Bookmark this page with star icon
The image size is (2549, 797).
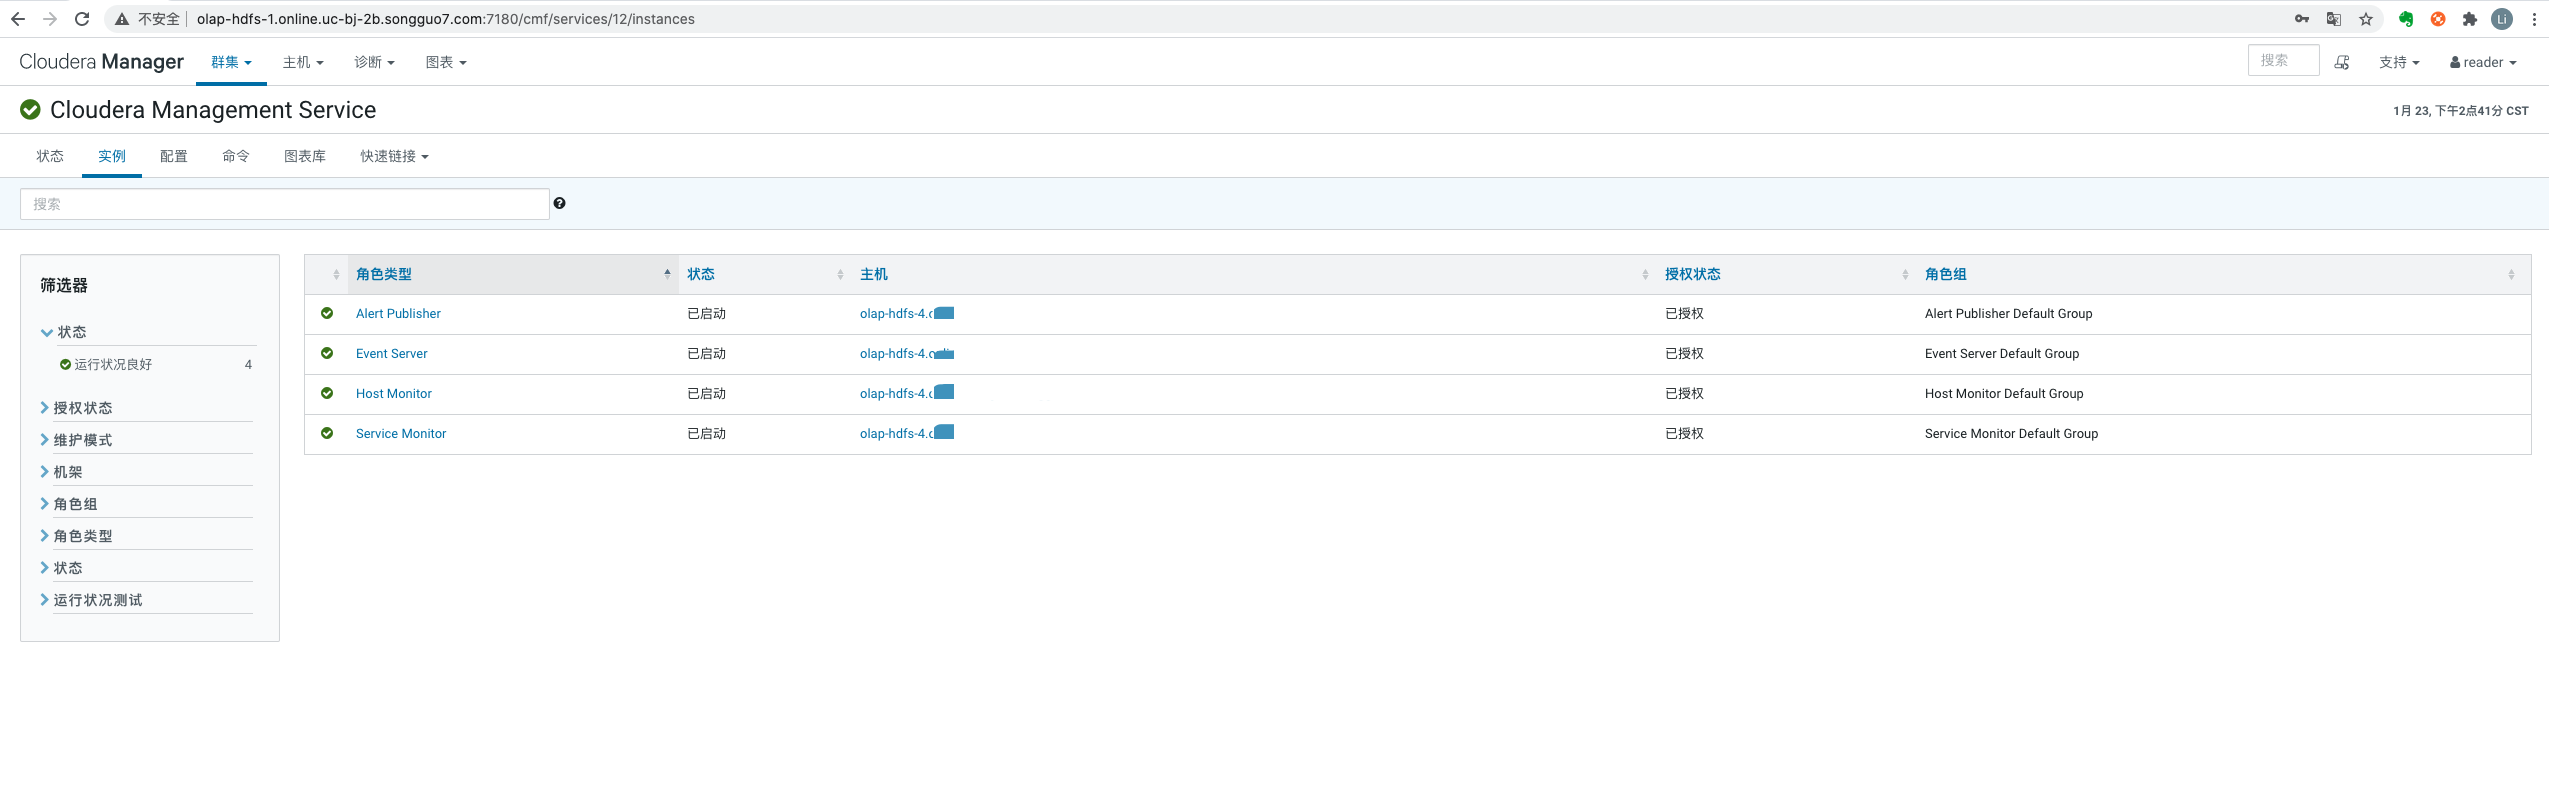(x=2366, y=19)
